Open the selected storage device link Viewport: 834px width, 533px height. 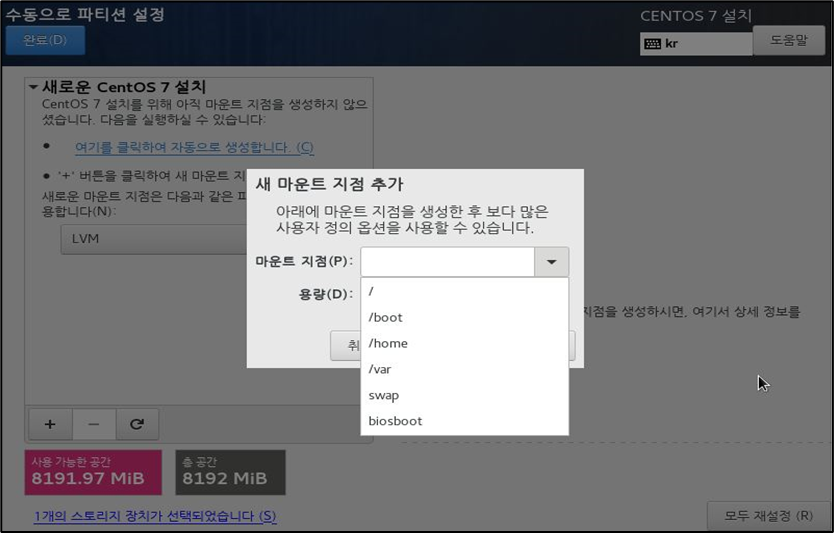[x=155, y=516]
